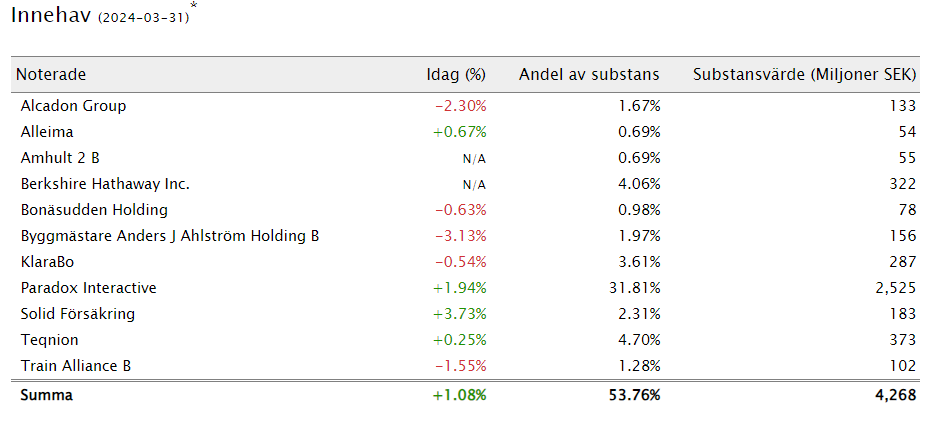The image size is (934, 421).
Task: Click the Summa total row label
Action: click(x=46, y=395)
